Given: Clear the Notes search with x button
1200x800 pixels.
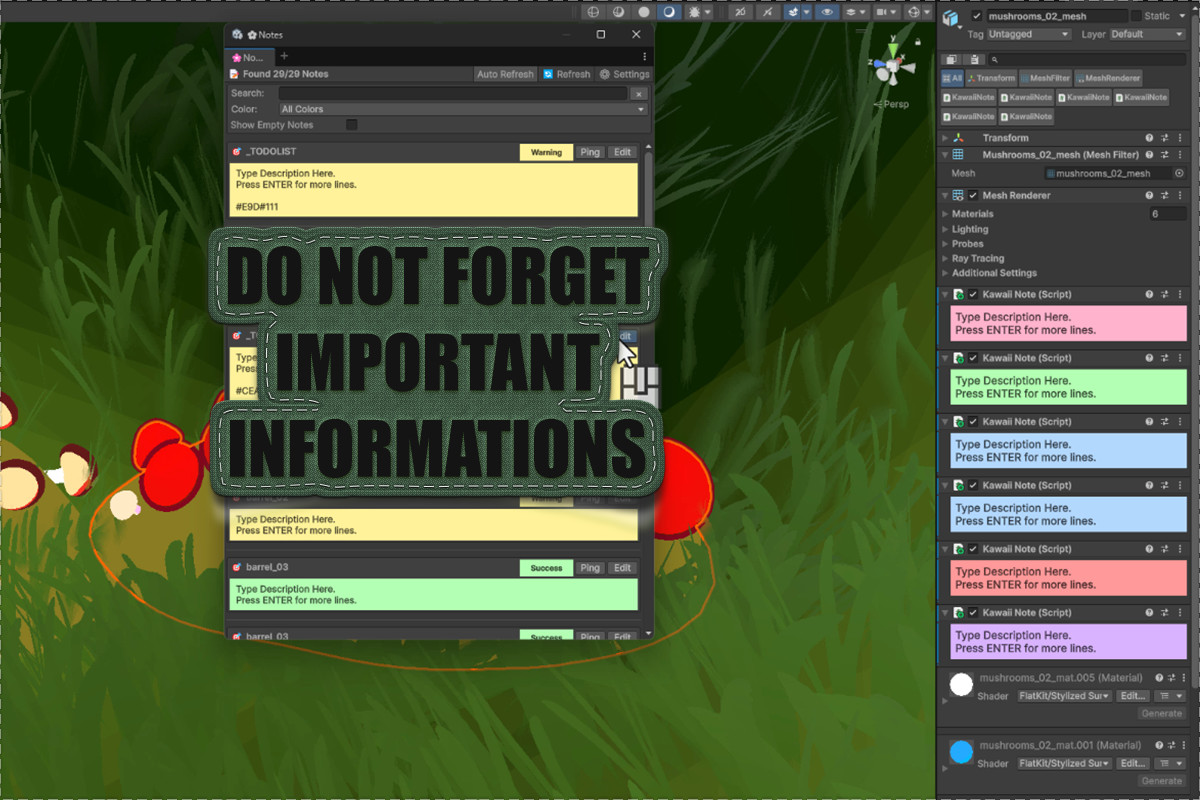Looking at the screenshot, I should [x=640, y=93].
